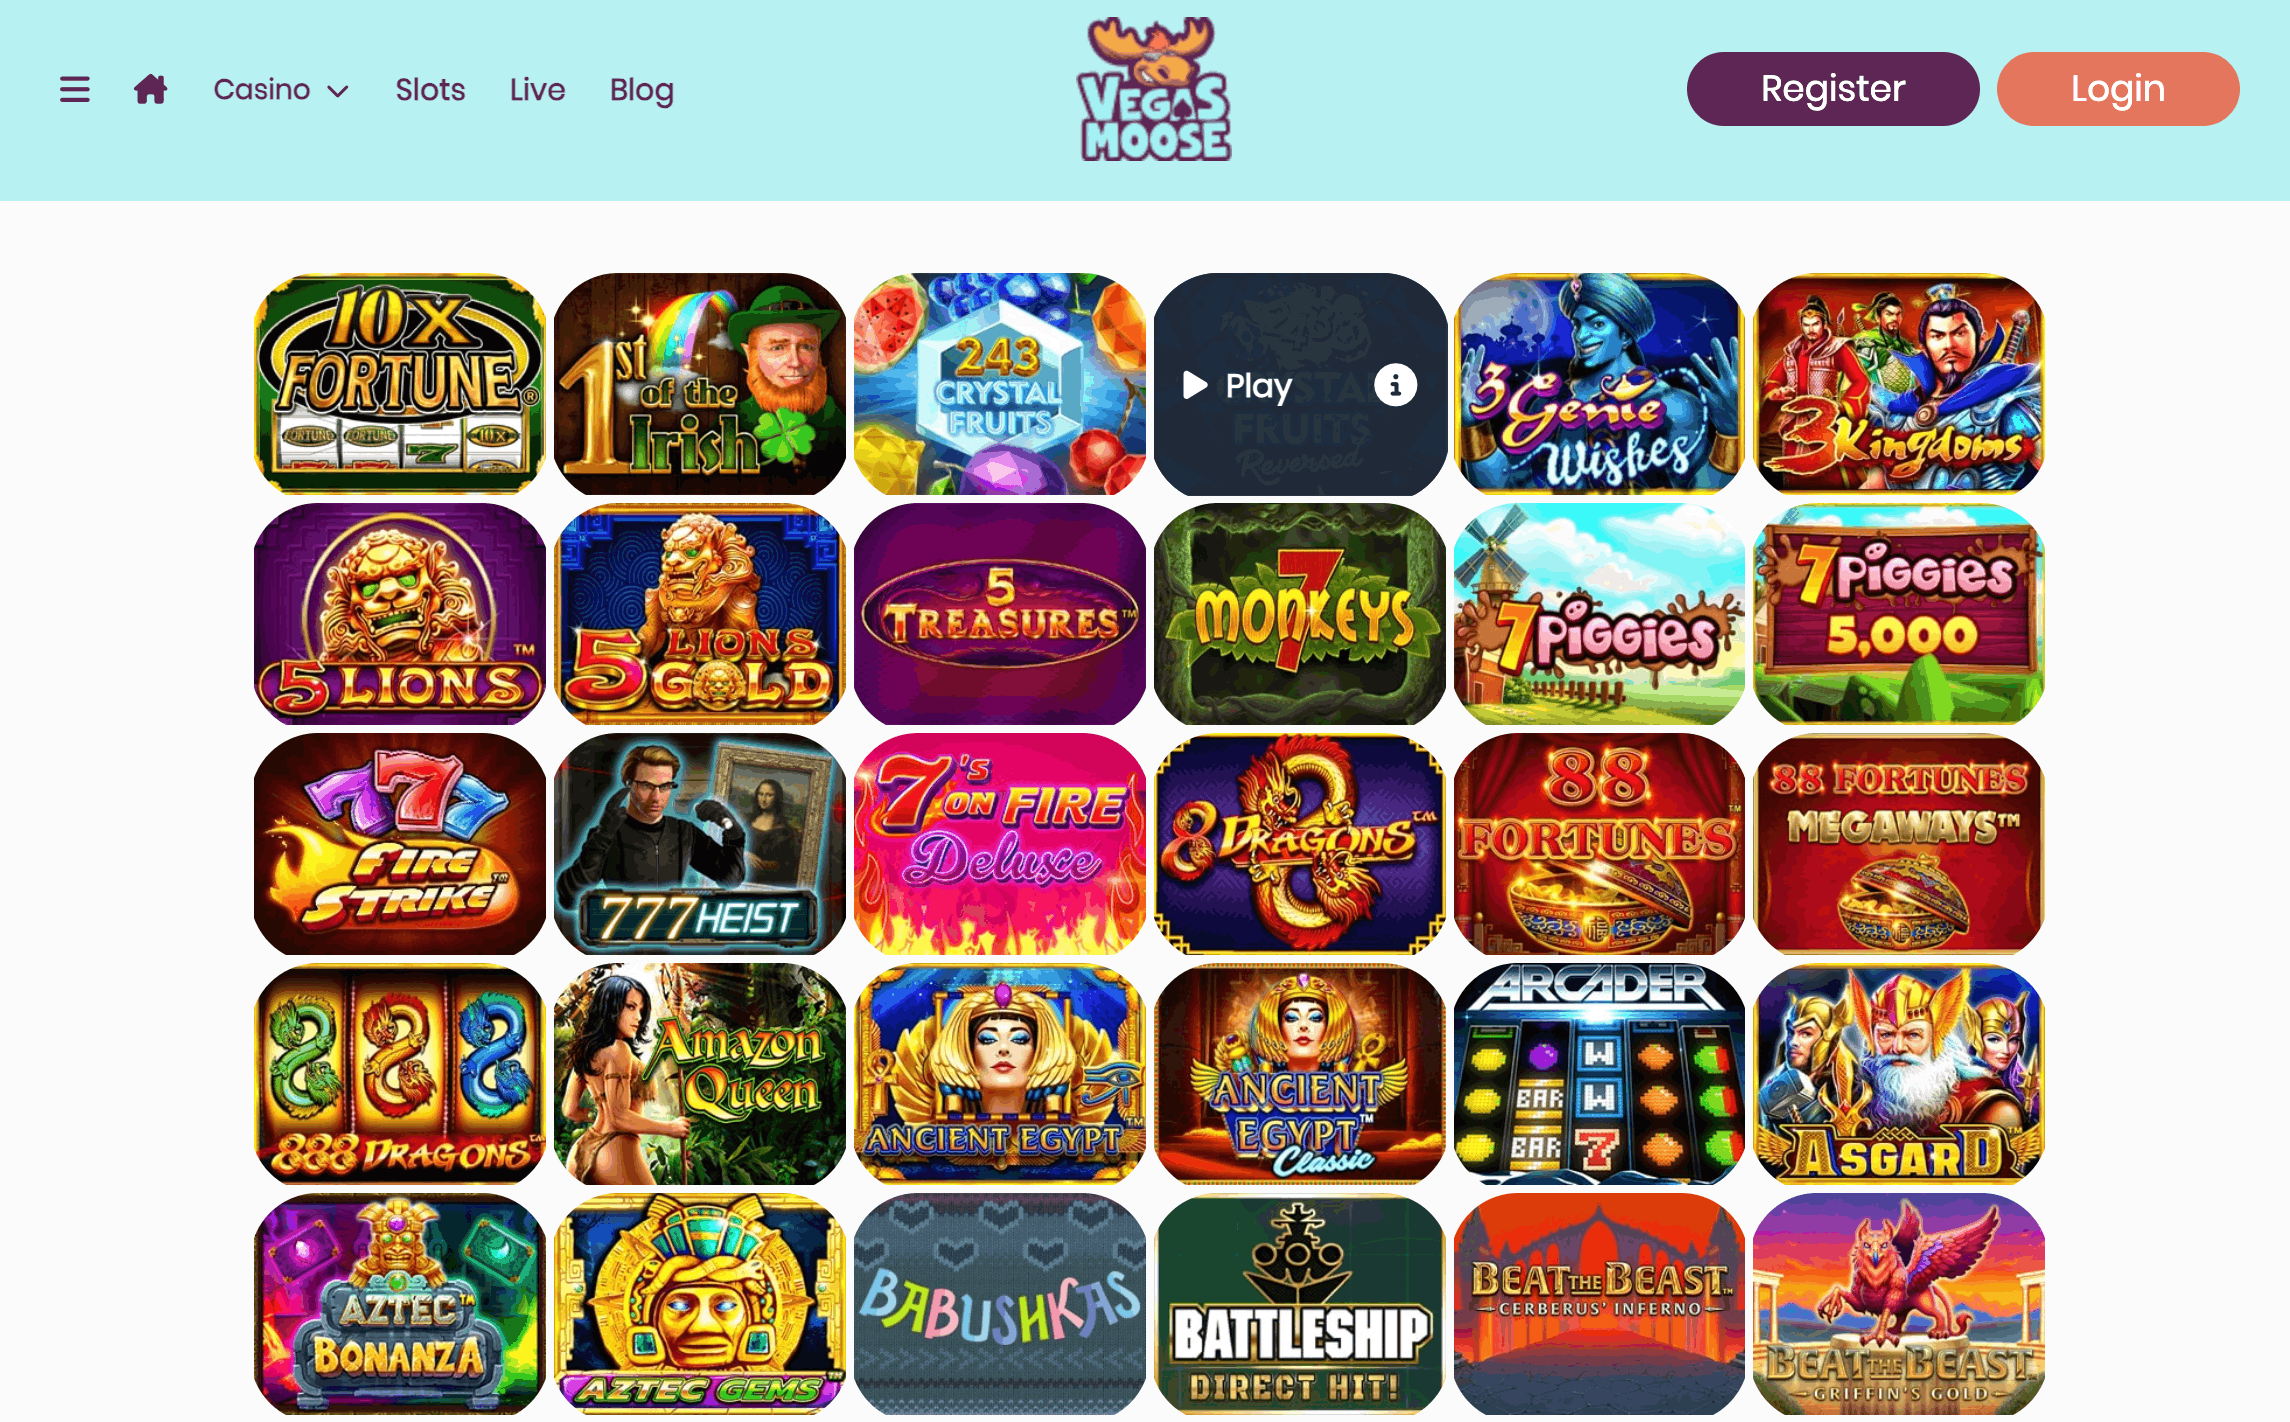This screenshot has height=1422, width=2290.
Task: Open the Slots menu item
Action: click(430, 90)
